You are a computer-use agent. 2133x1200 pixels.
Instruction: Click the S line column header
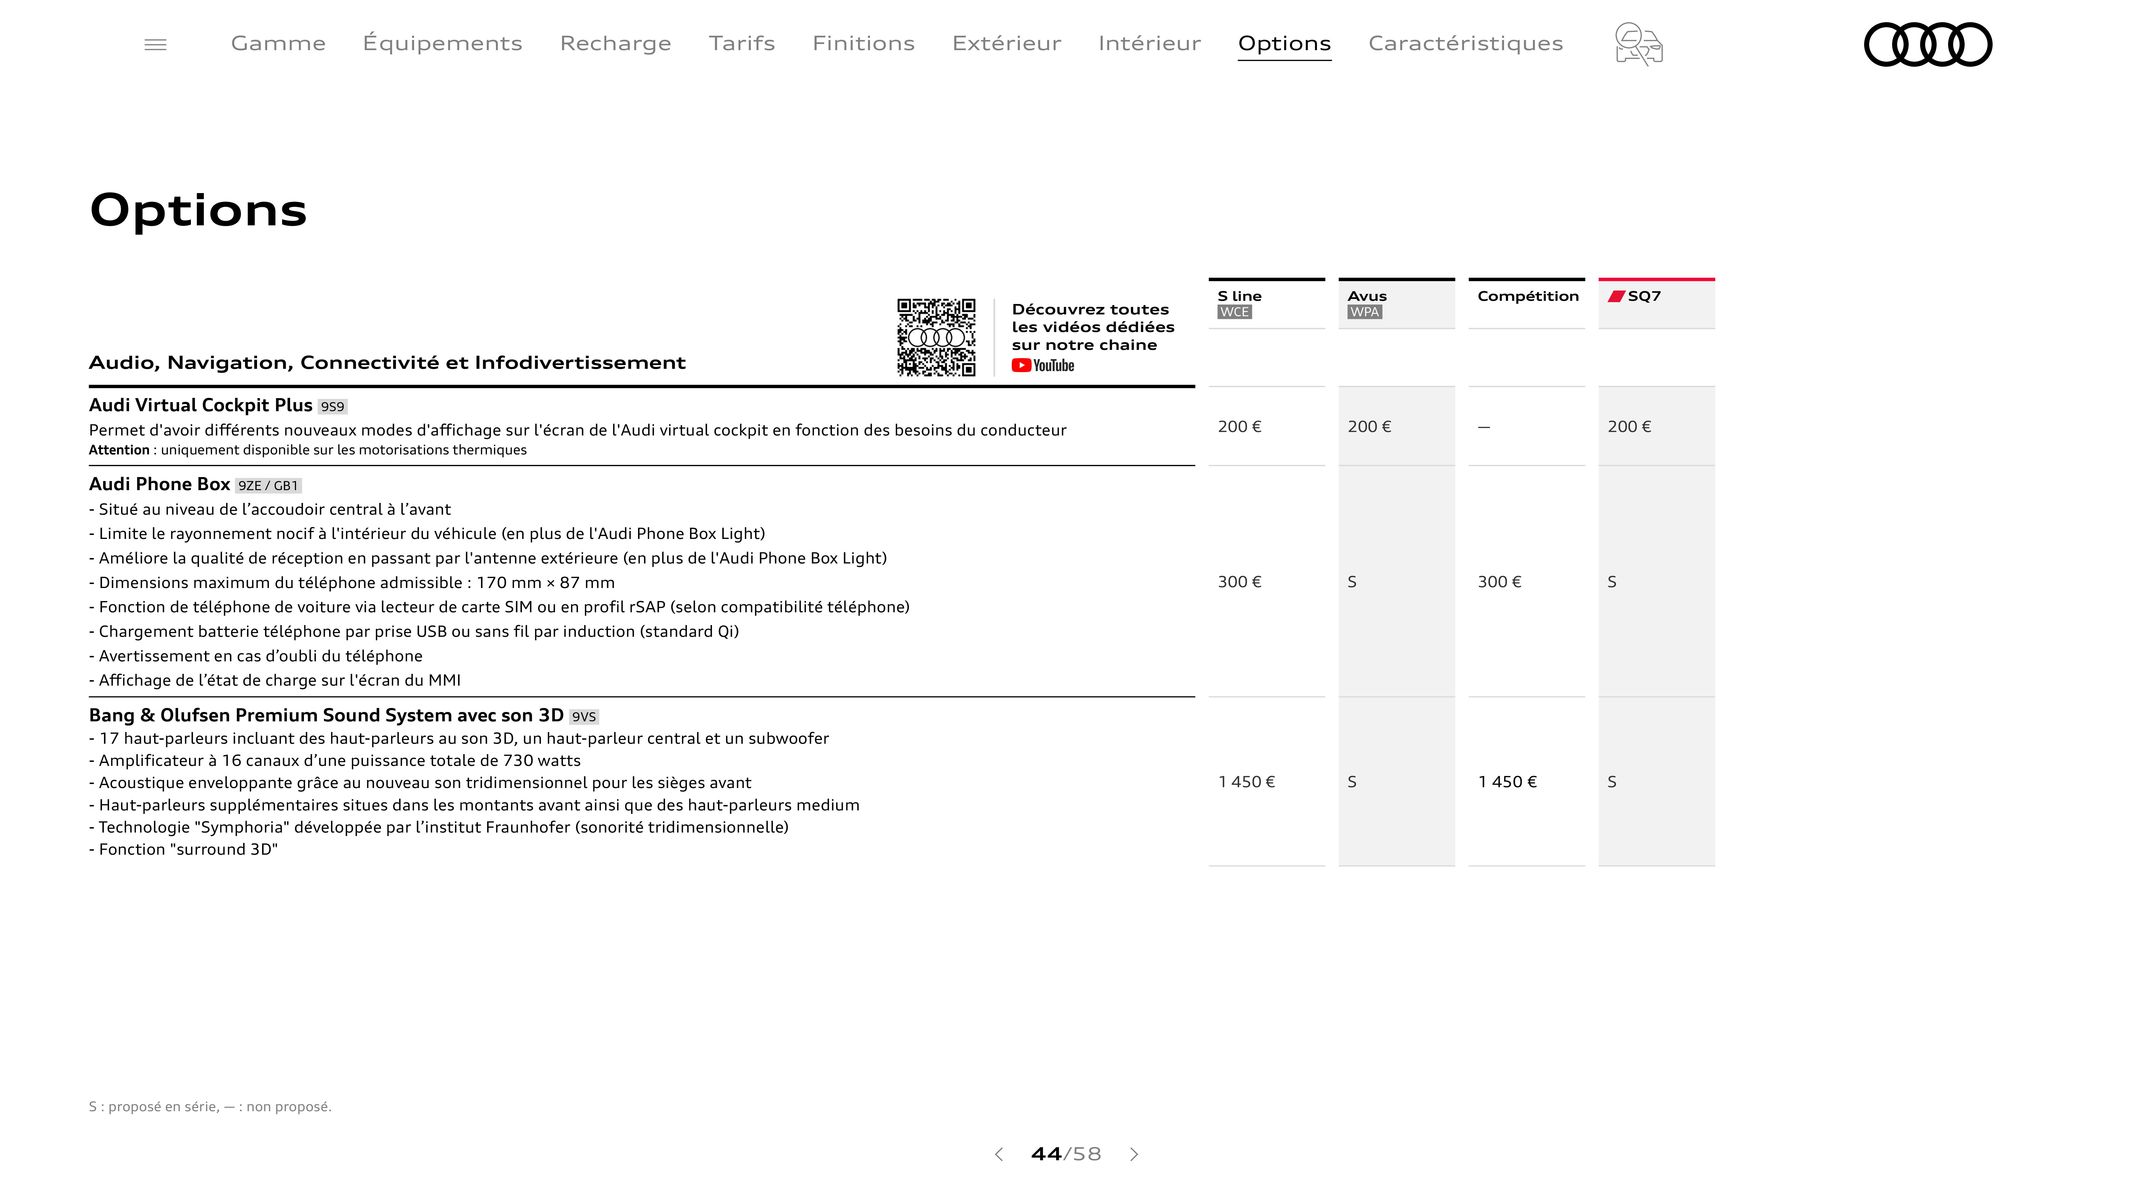coord(1266,303)
